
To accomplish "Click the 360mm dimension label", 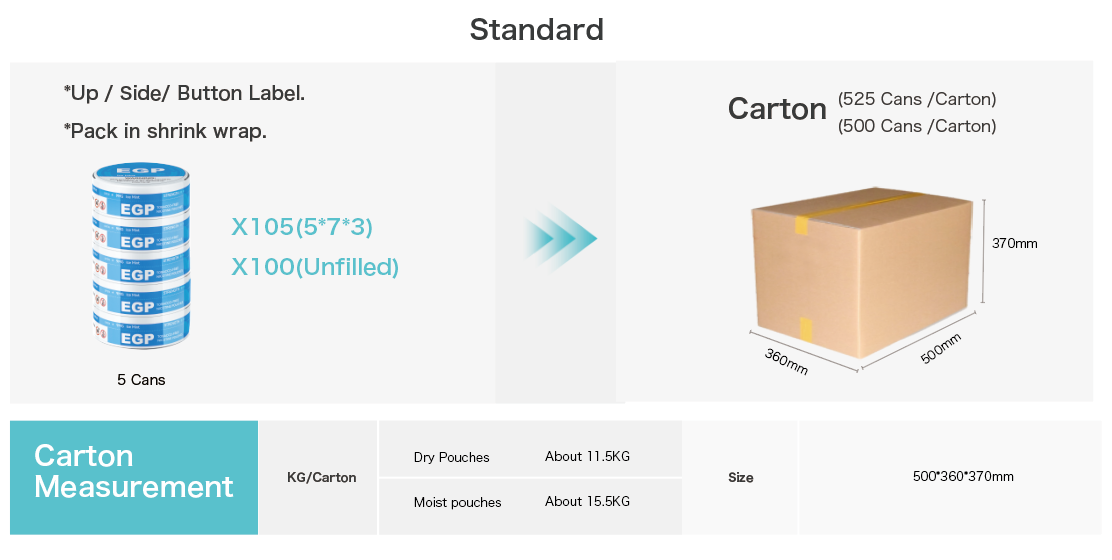I will point(786,361).
